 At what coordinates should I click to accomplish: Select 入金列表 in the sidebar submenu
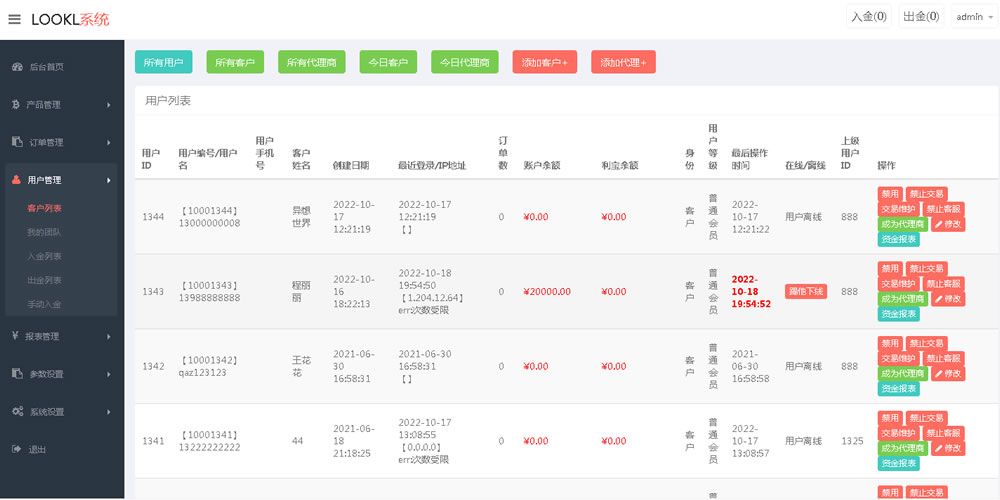click(44, 256)
